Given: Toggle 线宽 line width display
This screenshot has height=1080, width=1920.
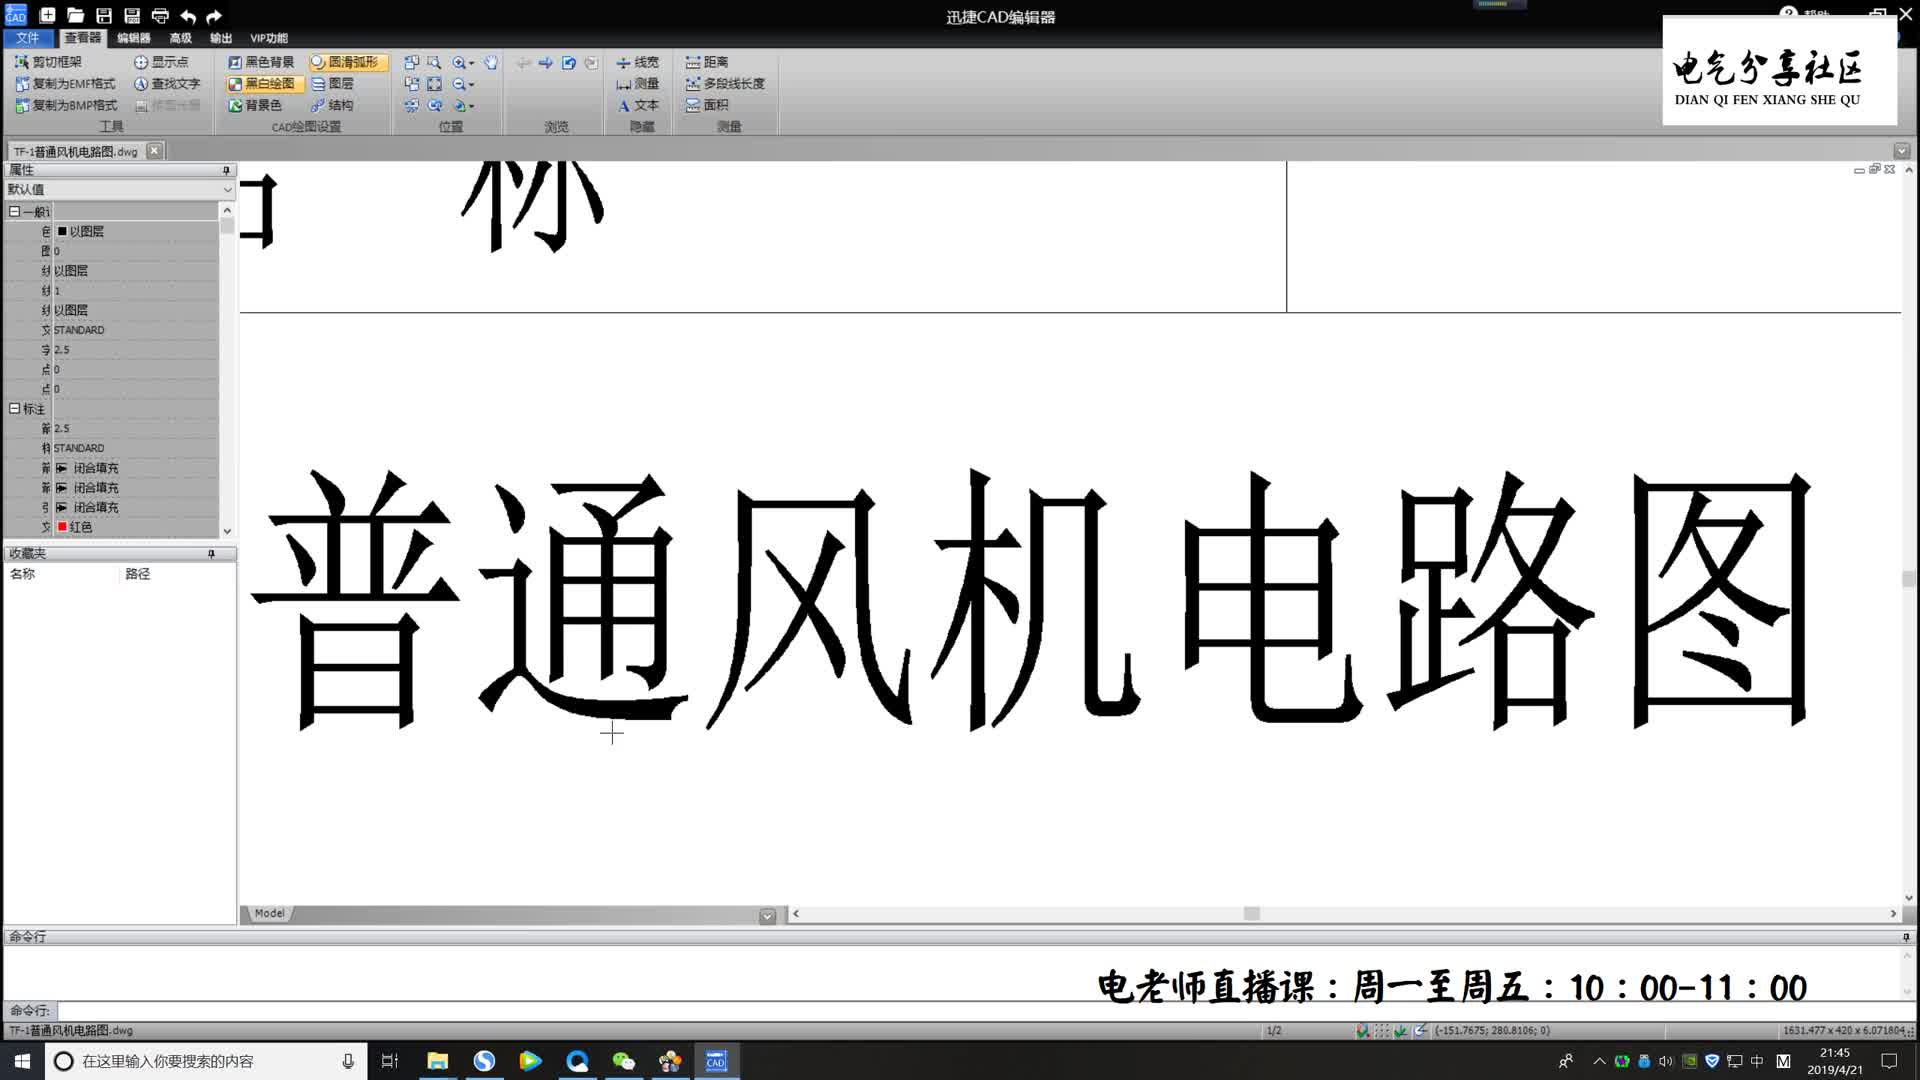Looking at the screenshot, I should click(637, 62).
